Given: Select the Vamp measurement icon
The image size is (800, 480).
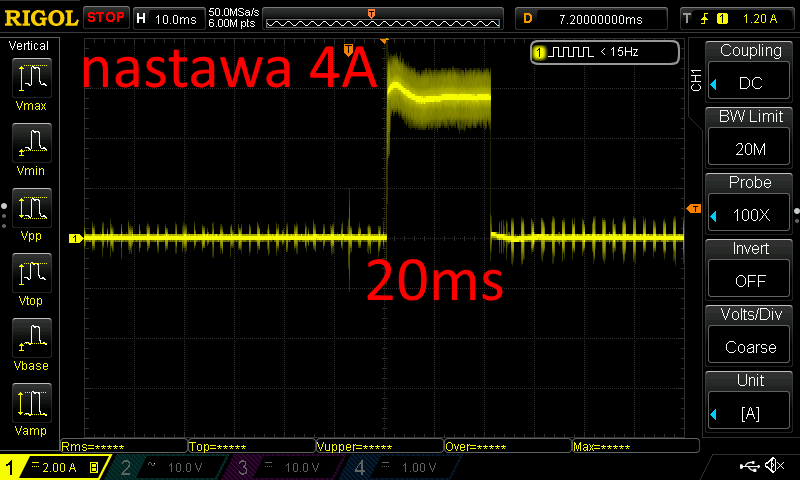Looking at the screenshot, I should pyautogui.click(x=32, y=402).
